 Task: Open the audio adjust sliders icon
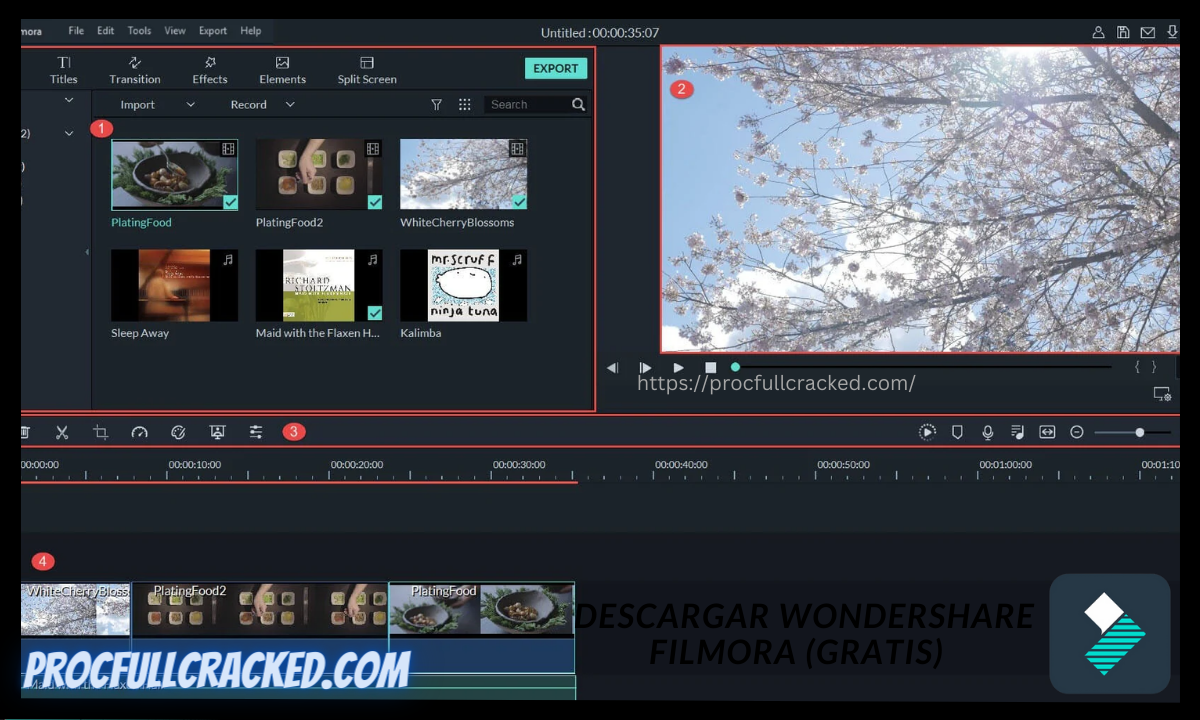(x=256, y=432)
